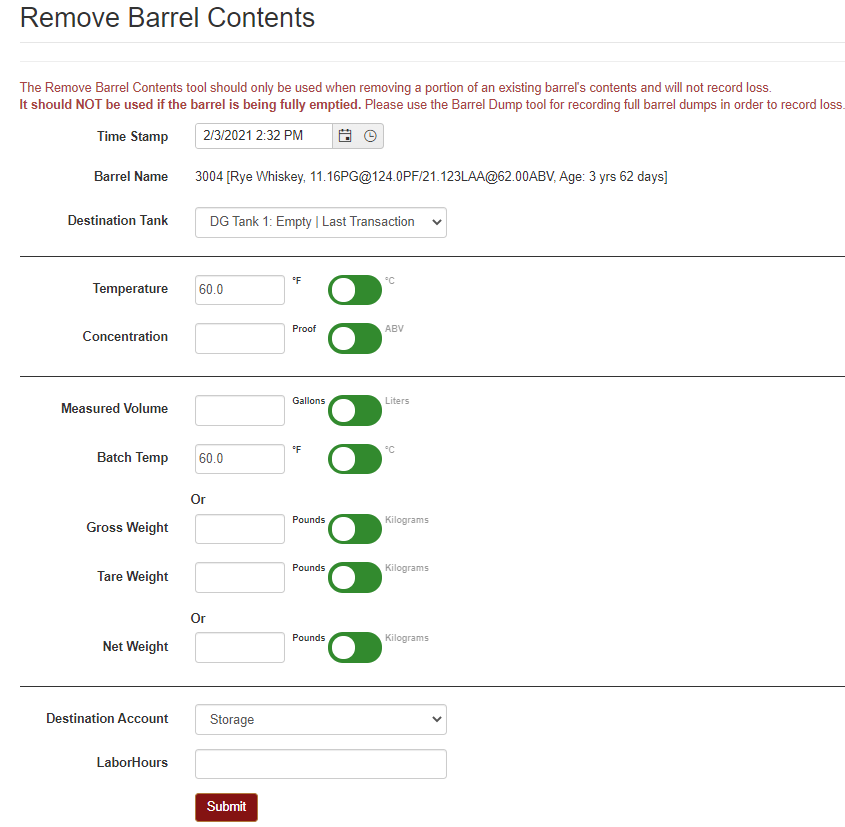
Task: Toggle Concentration from Proof to ABV
Action: coord(355,338)
